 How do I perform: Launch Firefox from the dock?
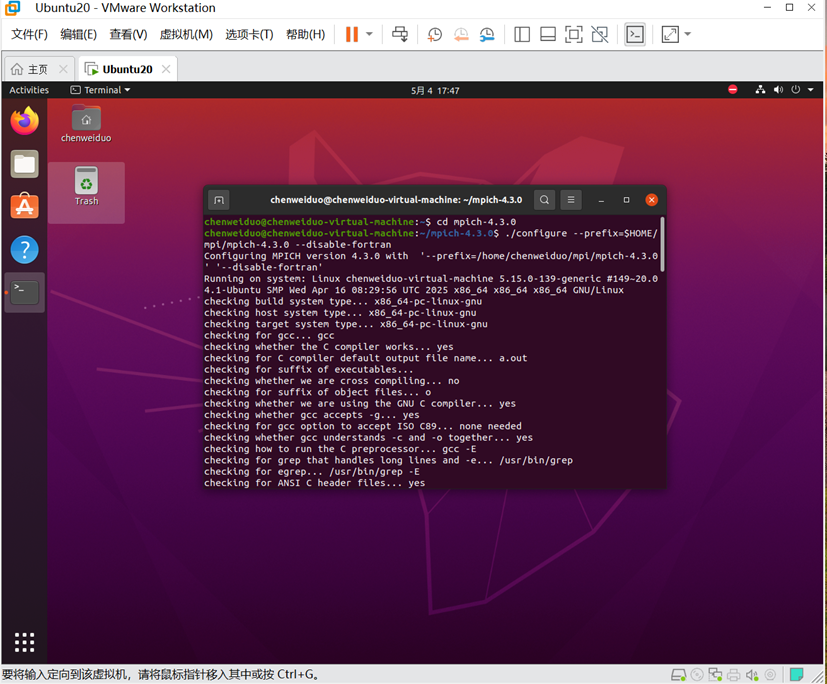(x=24, y=120)
